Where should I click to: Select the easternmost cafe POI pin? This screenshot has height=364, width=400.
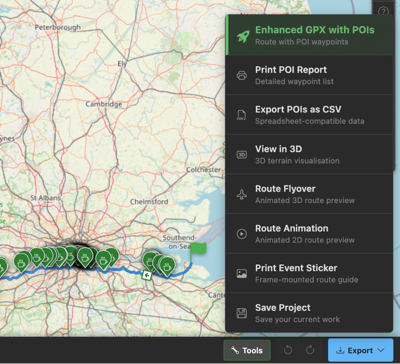pos(166,266)
